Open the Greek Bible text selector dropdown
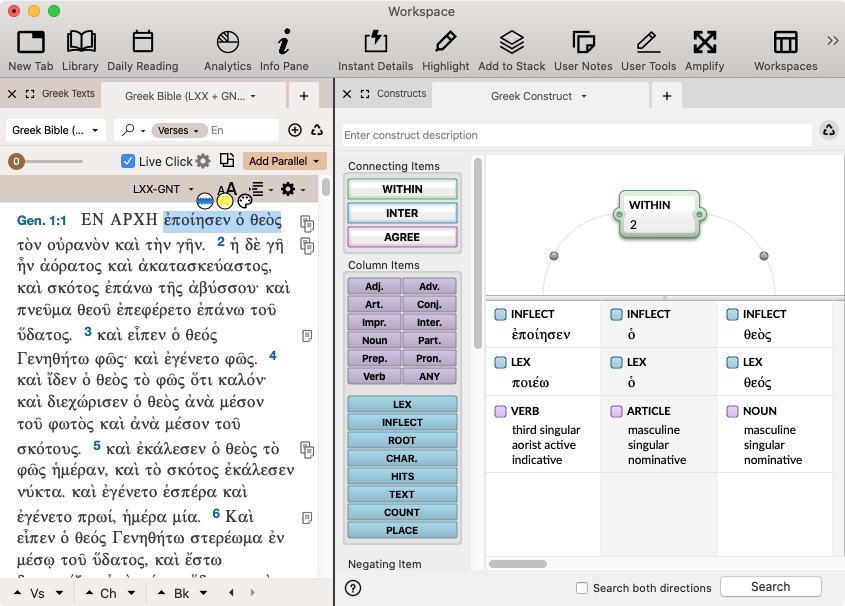 point(56,131)
